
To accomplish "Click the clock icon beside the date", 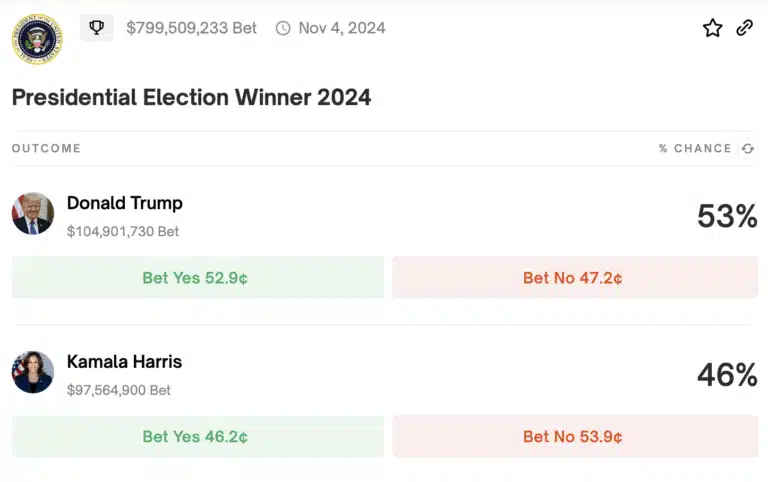I will coord(283,28).
